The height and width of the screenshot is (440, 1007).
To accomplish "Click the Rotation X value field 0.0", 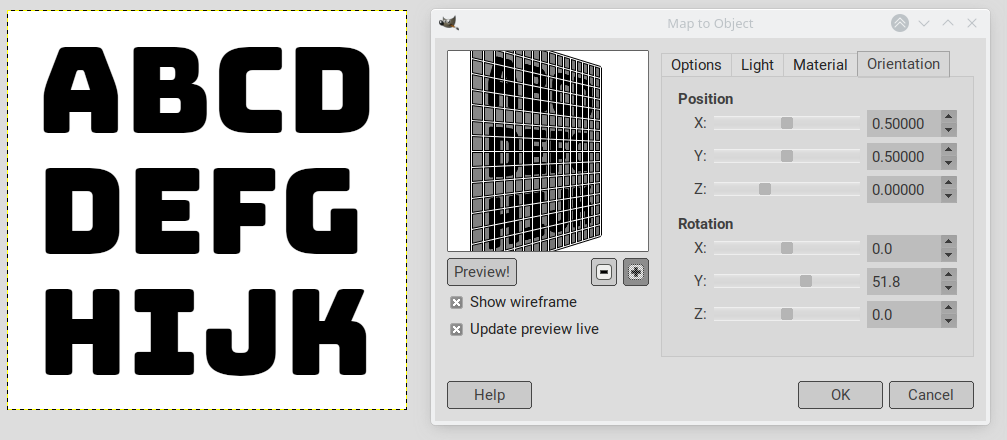I will pyautogui.click(x=904, y=248).
